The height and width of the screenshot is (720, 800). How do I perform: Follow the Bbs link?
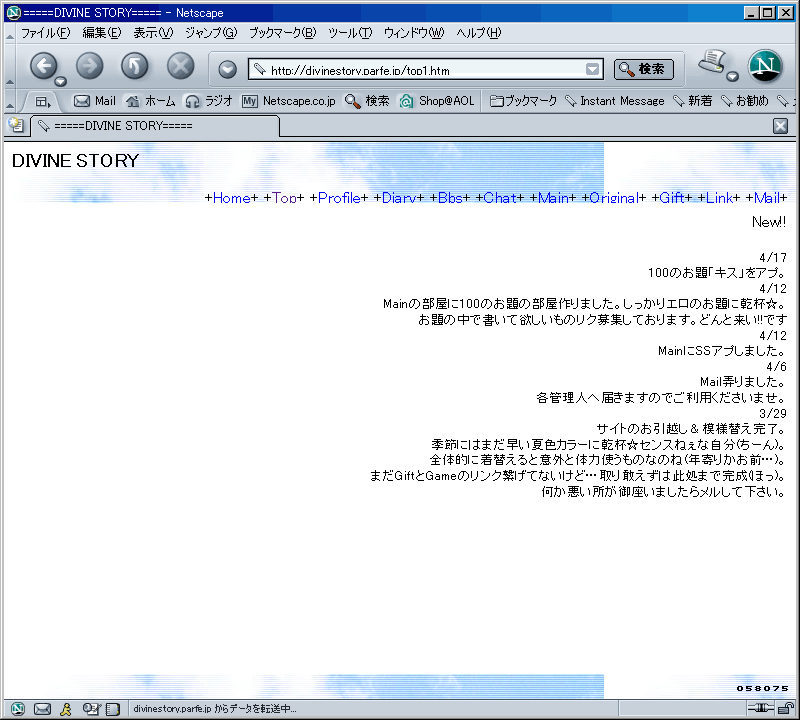click(450, 198)
